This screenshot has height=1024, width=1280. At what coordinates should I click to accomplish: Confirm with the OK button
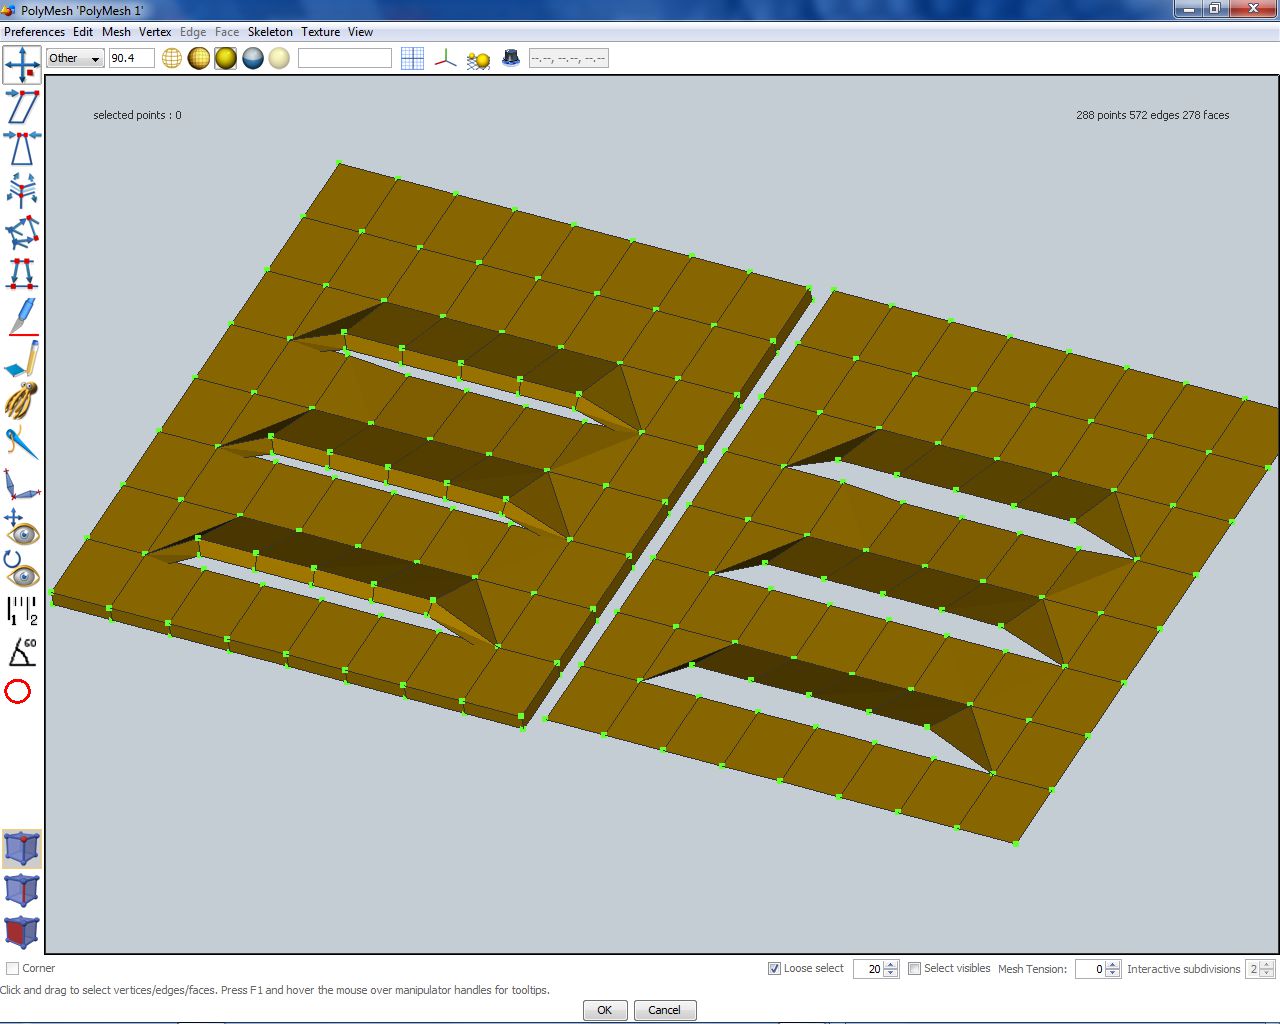(x=605, y=1010)
